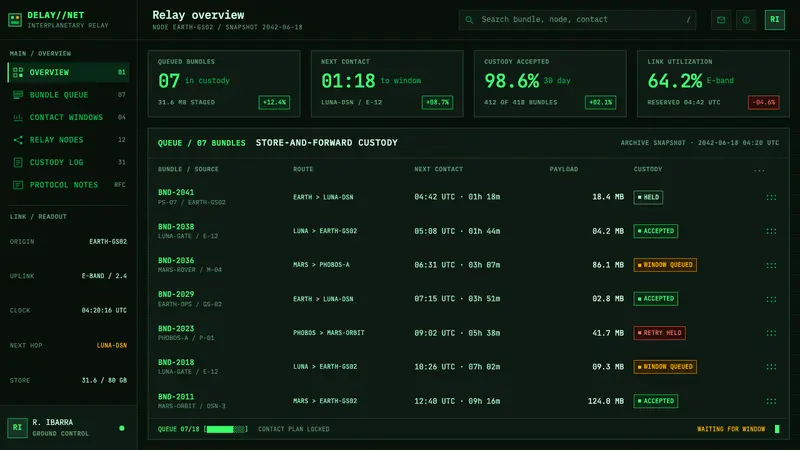Screen dimensions: 800x450
Task: Click the NEXT CONTACT column header
Action: pyautogui.click(x=438, y=169)
